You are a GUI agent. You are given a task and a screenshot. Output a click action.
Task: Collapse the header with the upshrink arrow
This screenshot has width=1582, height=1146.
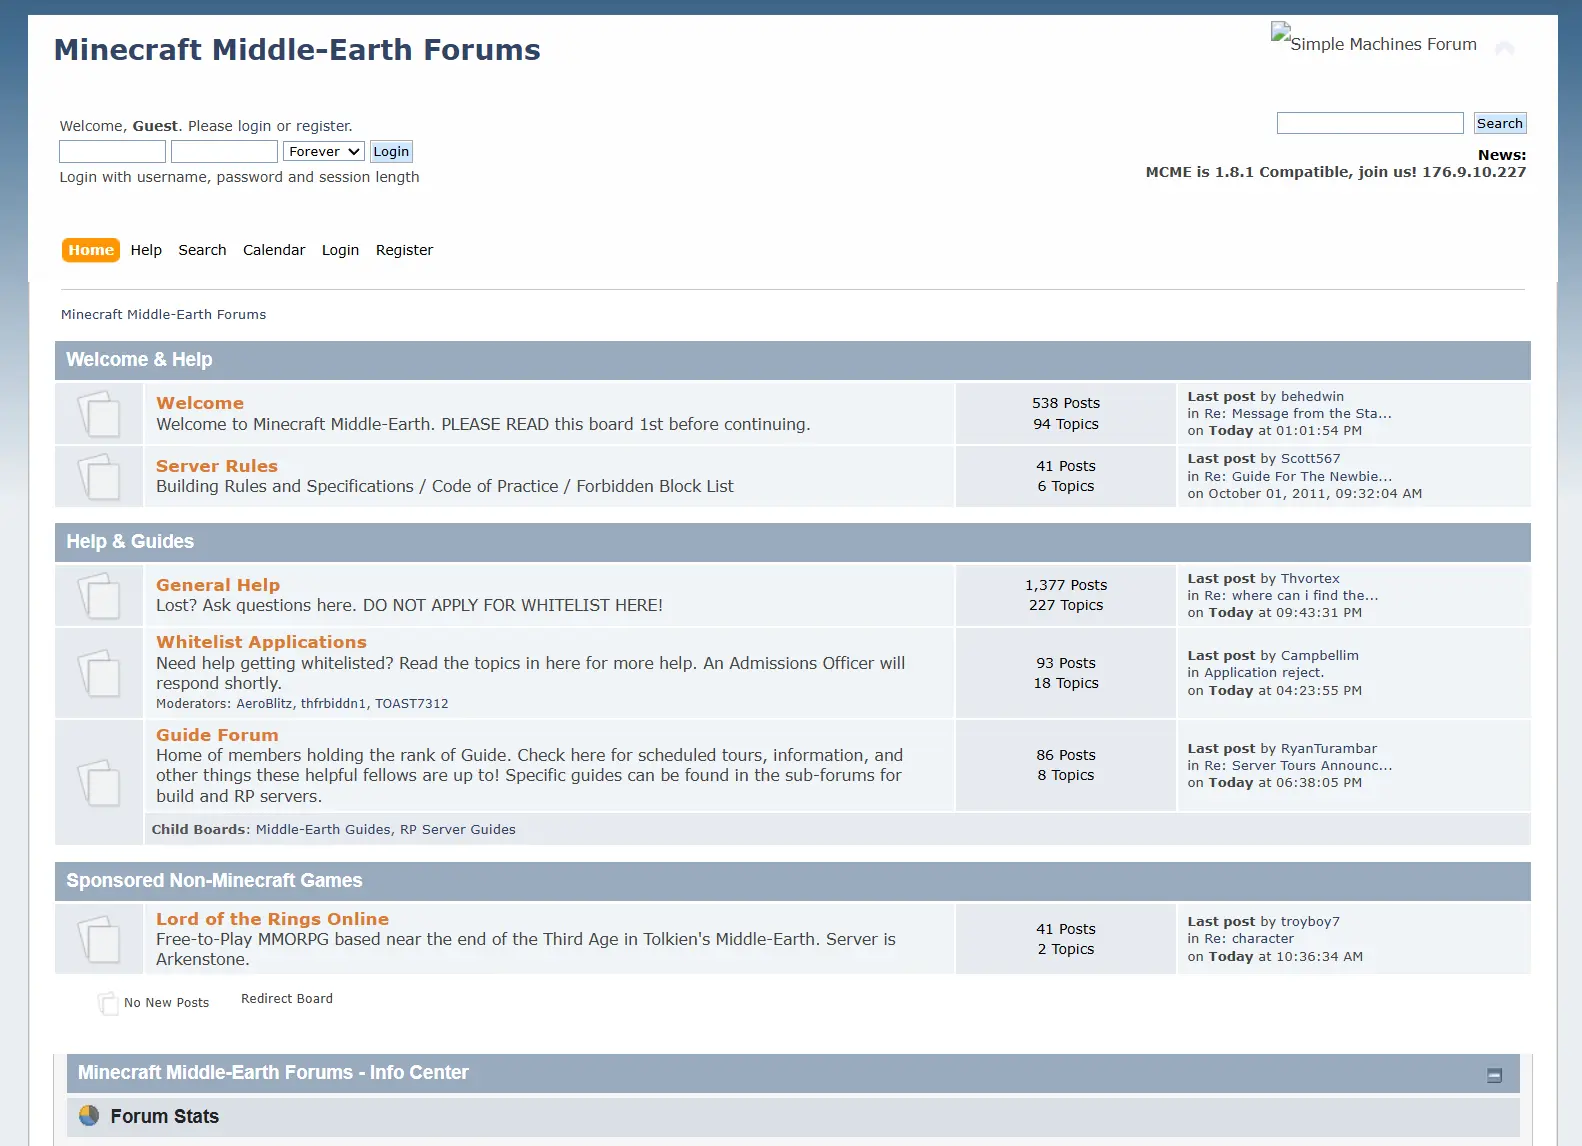(1505, 47)
